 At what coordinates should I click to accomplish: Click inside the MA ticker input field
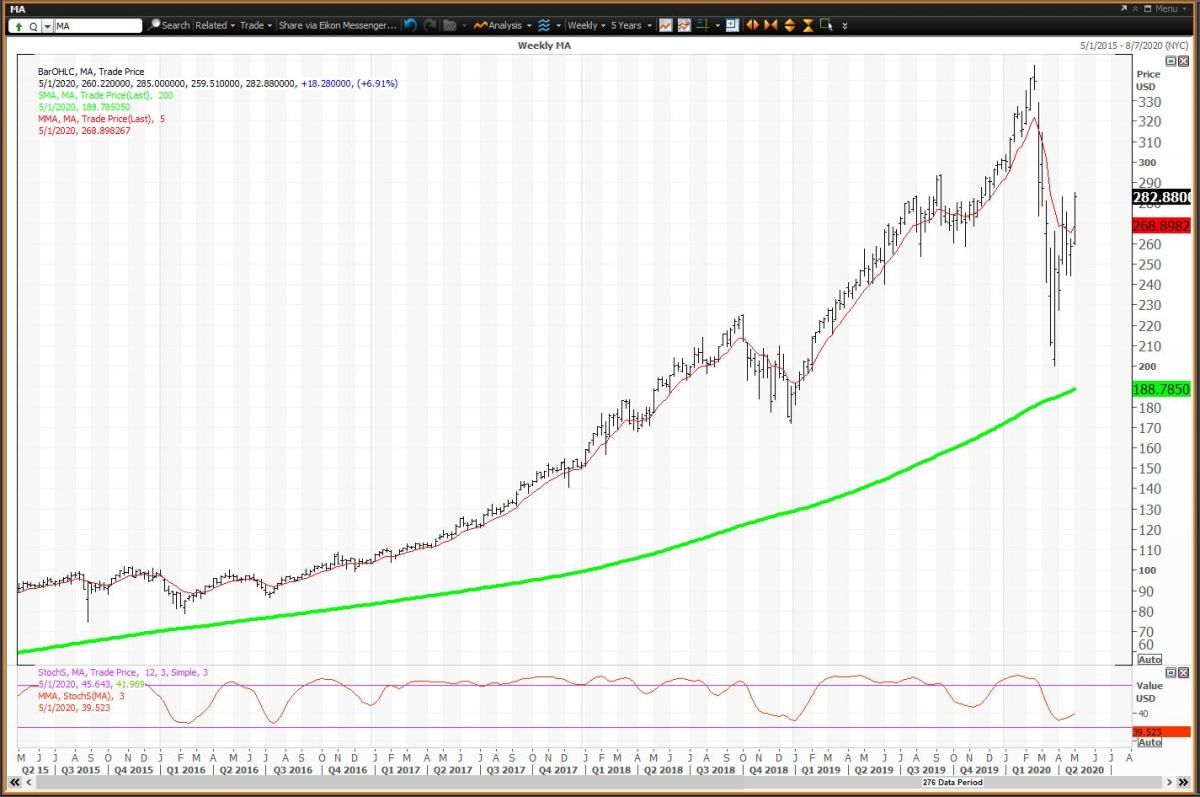pos(95,26)
